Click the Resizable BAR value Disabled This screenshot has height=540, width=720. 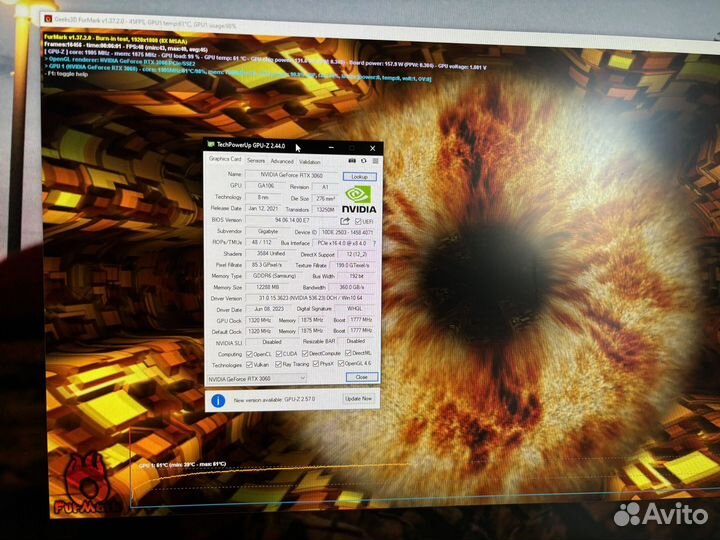pos(356,341)
